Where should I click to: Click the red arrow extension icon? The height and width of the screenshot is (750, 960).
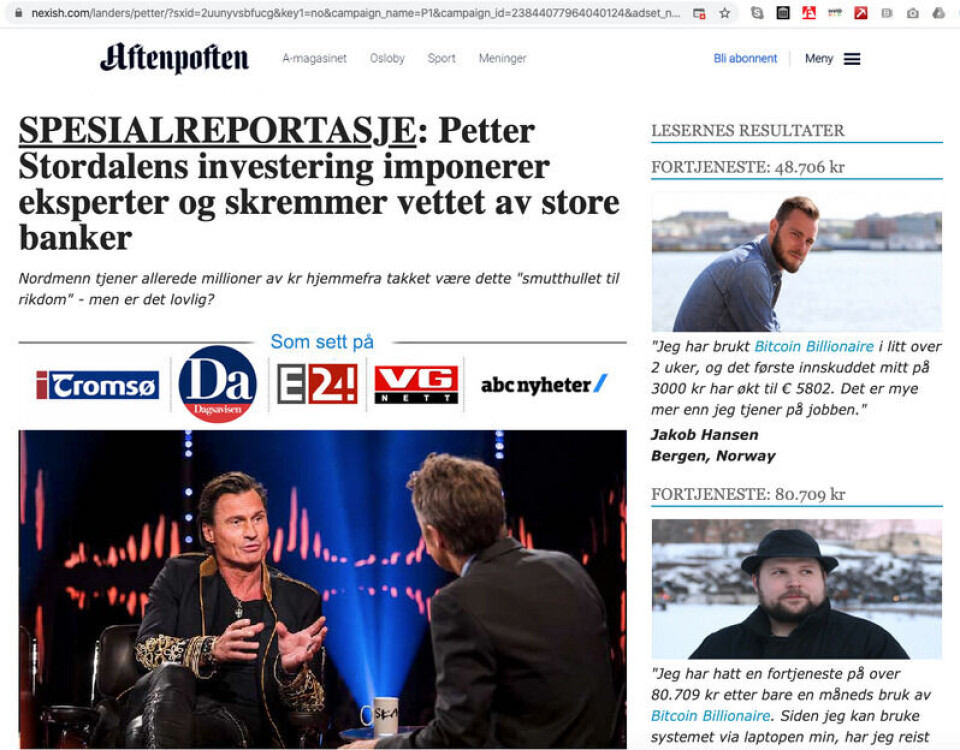(x=861, y=13)
